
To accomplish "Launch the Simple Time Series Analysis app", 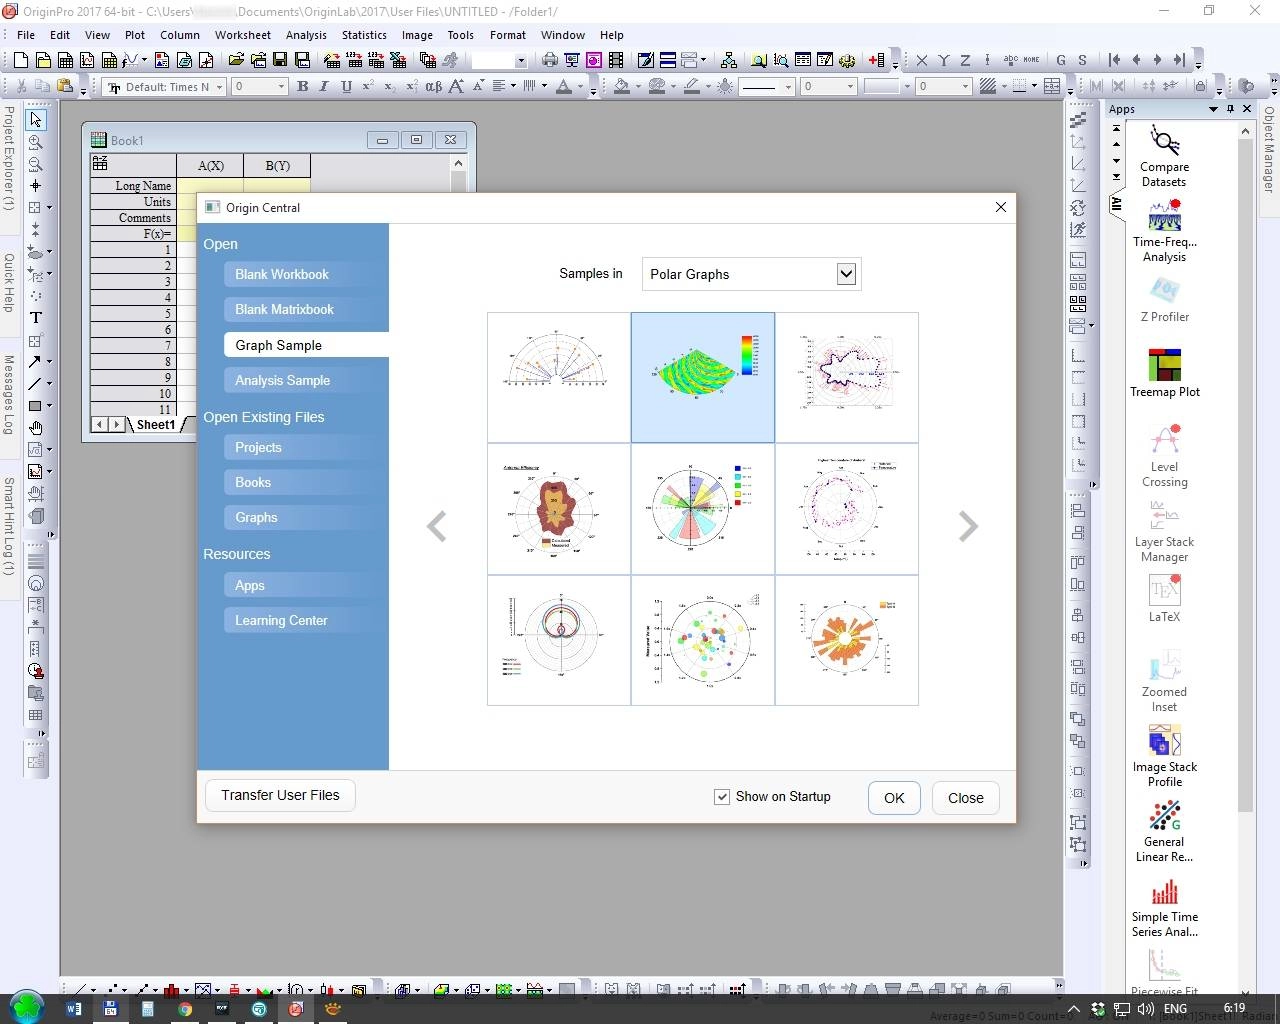I will tap(1164, 906).
